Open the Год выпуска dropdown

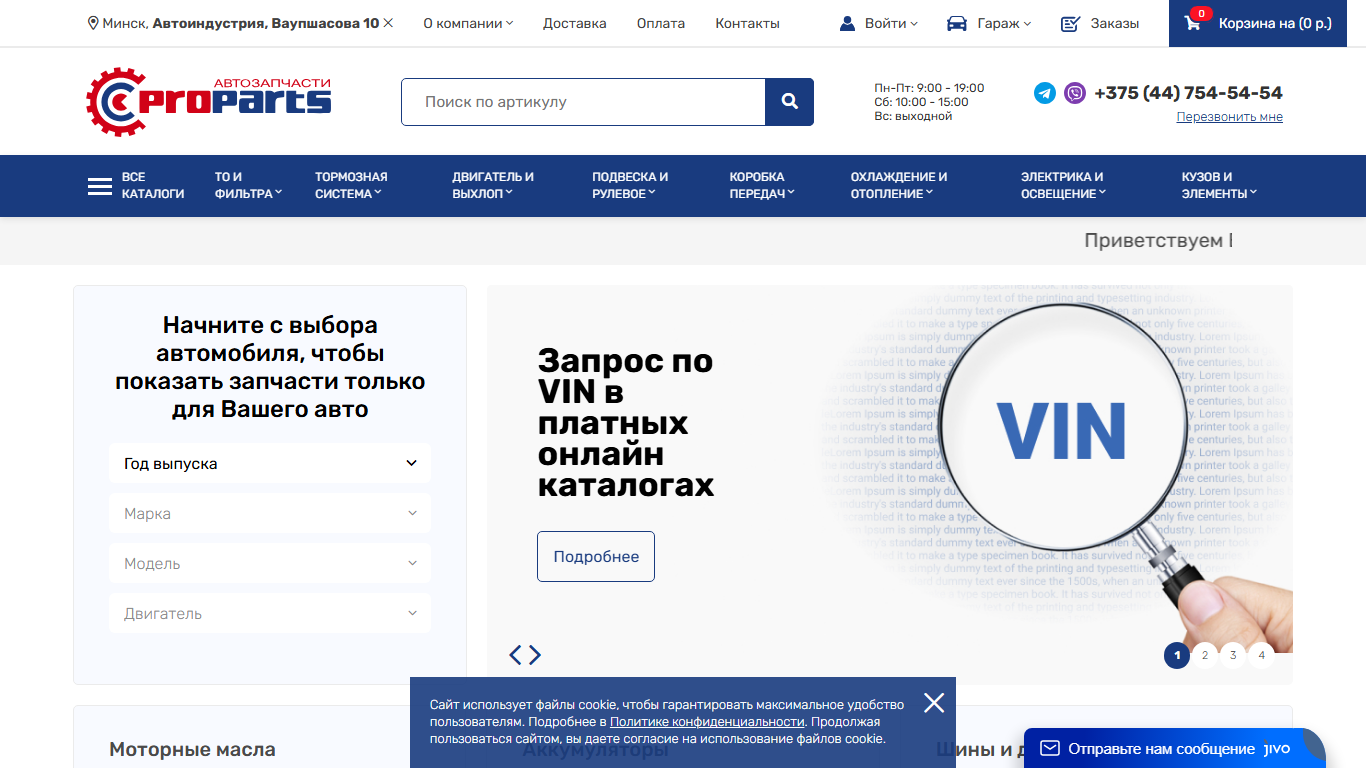[x=270, y=463]
